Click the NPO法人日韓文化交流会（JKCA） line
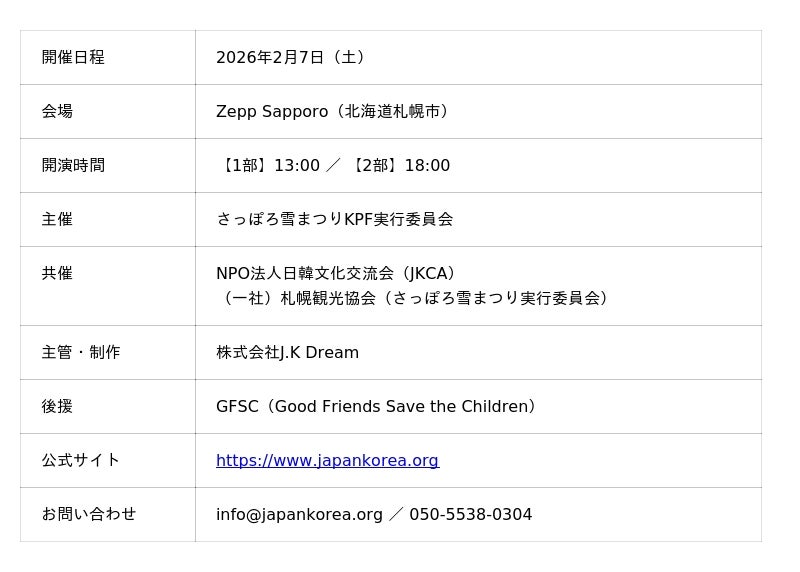This screenshot has height=572, width=800. (x=338, y=274)
